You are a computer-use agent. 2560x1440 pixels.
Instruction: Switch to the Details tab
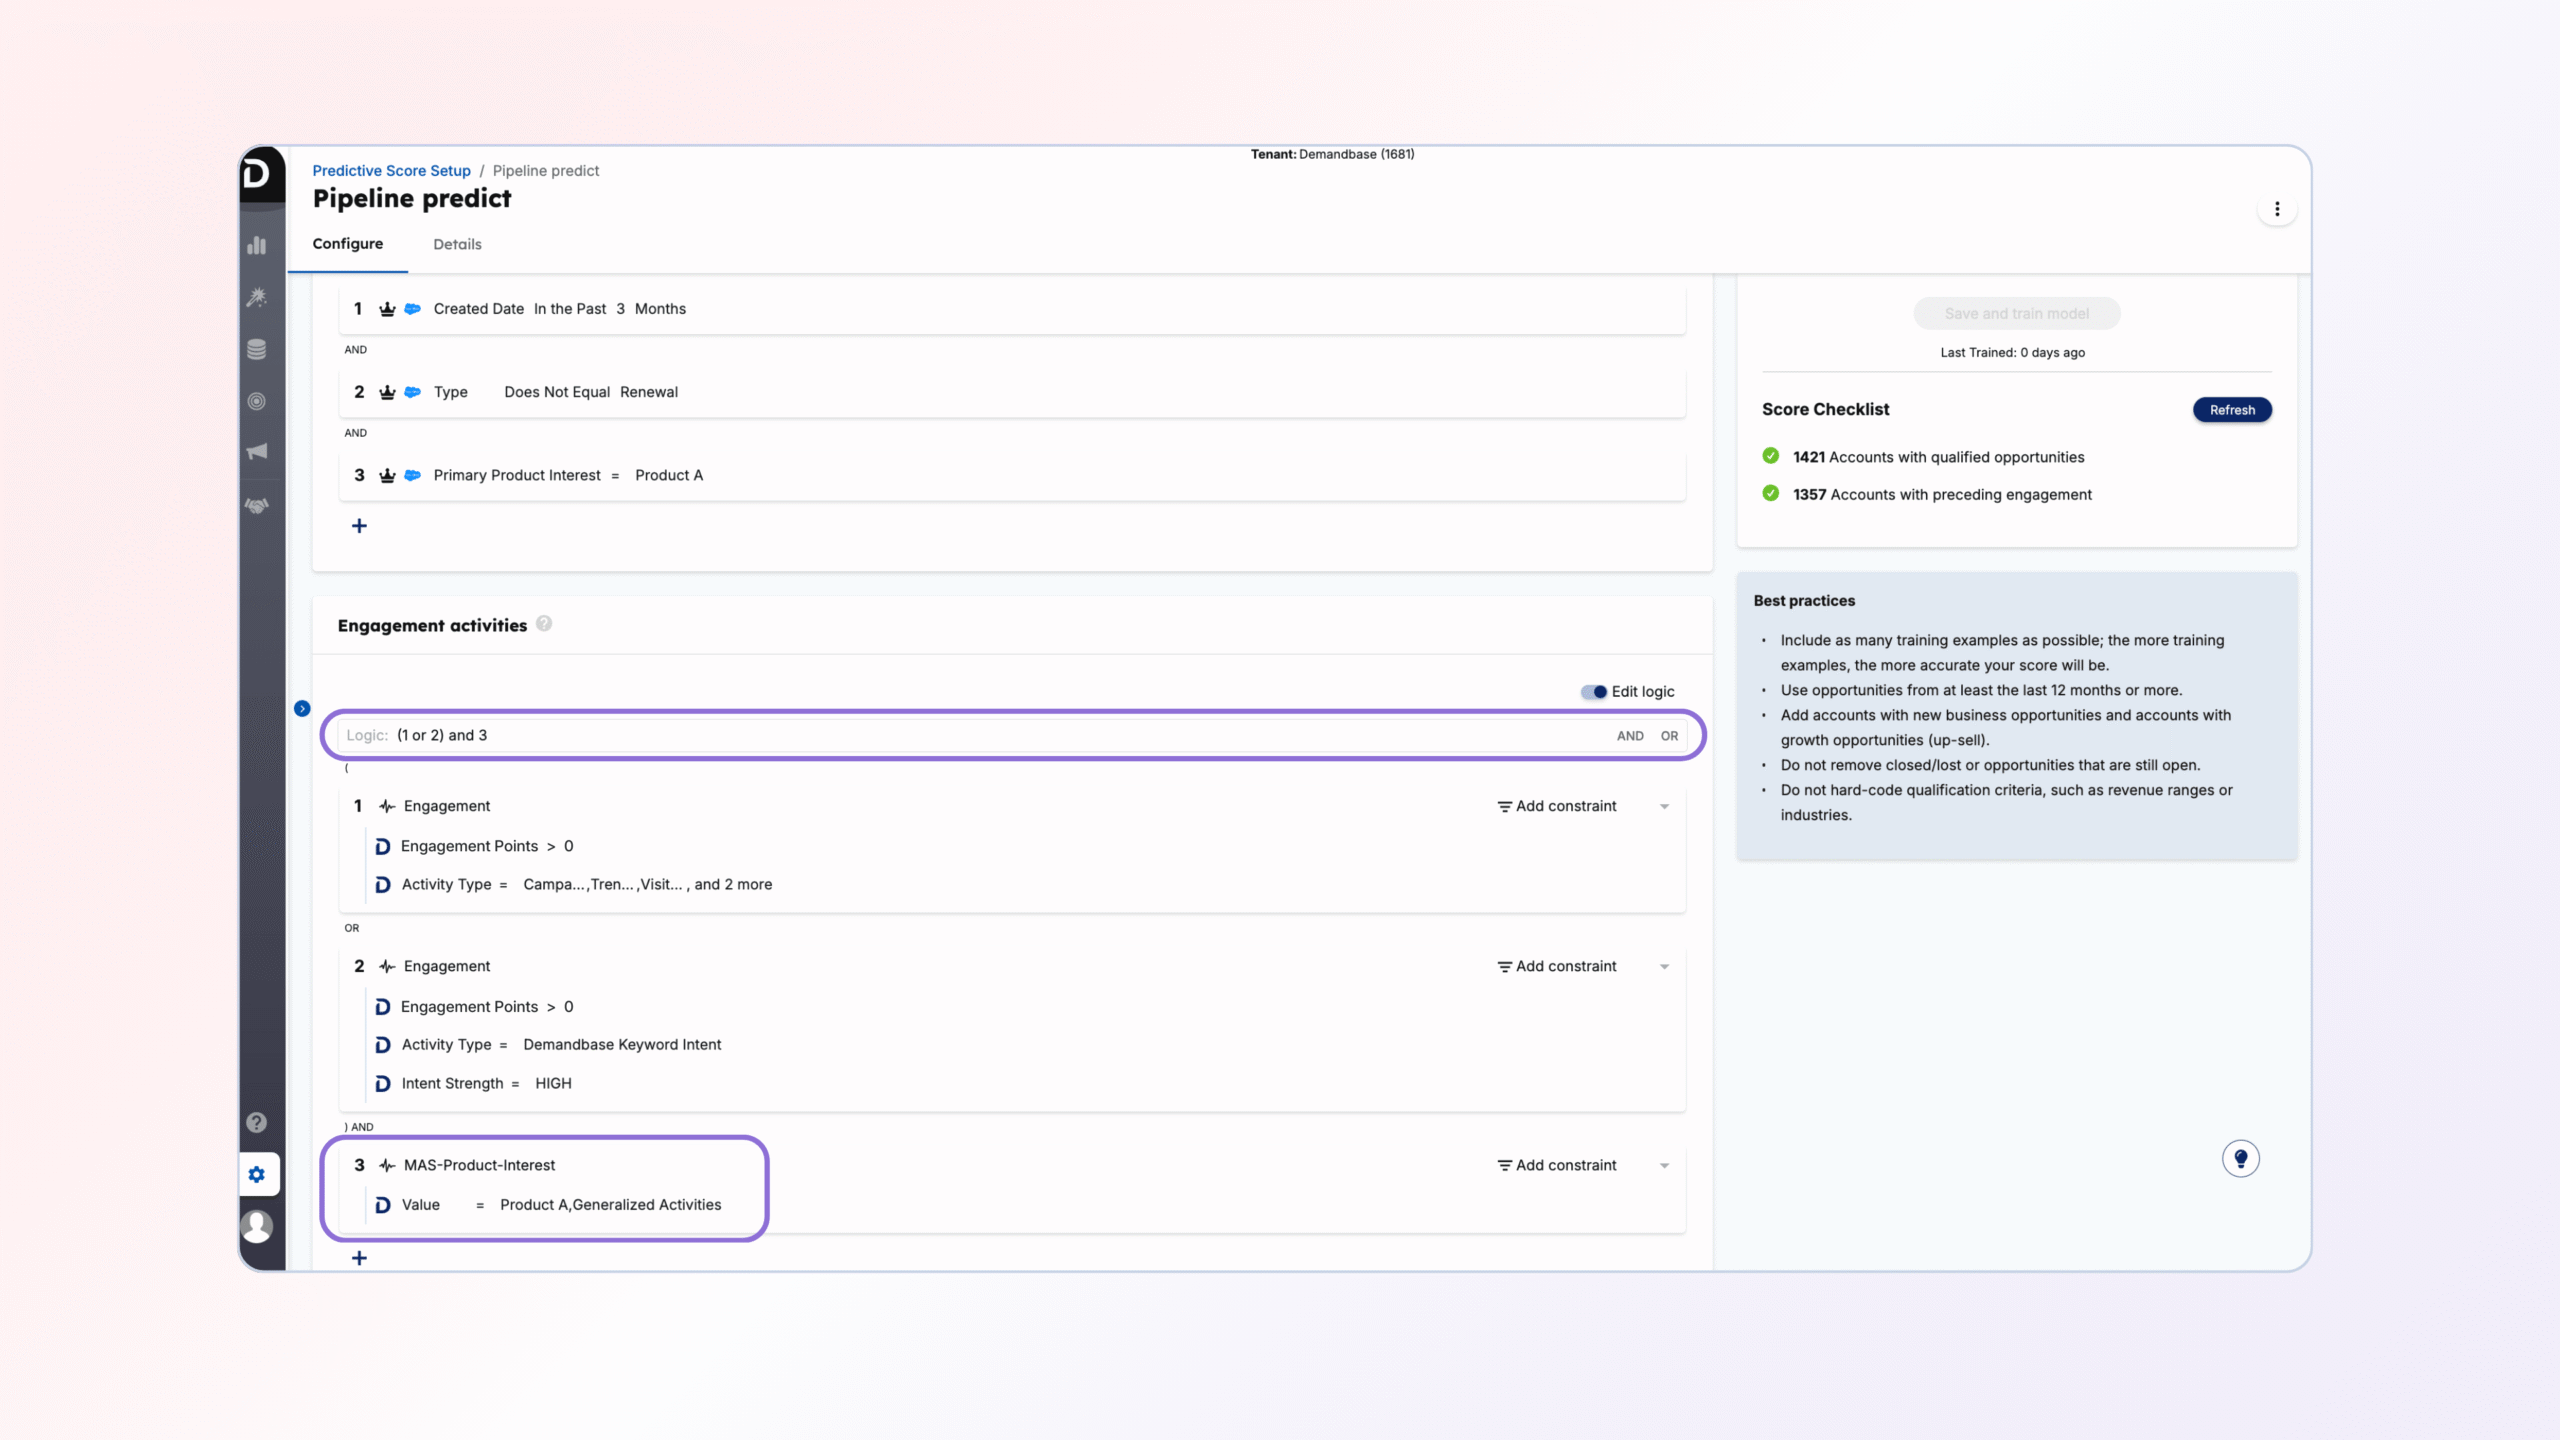(x=457, y=244)
